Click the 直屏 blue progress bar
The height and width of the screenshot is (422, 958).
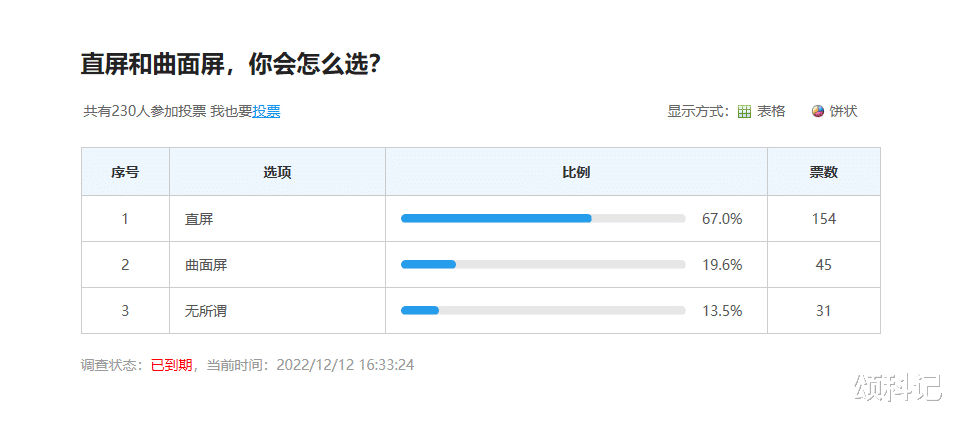496,218
